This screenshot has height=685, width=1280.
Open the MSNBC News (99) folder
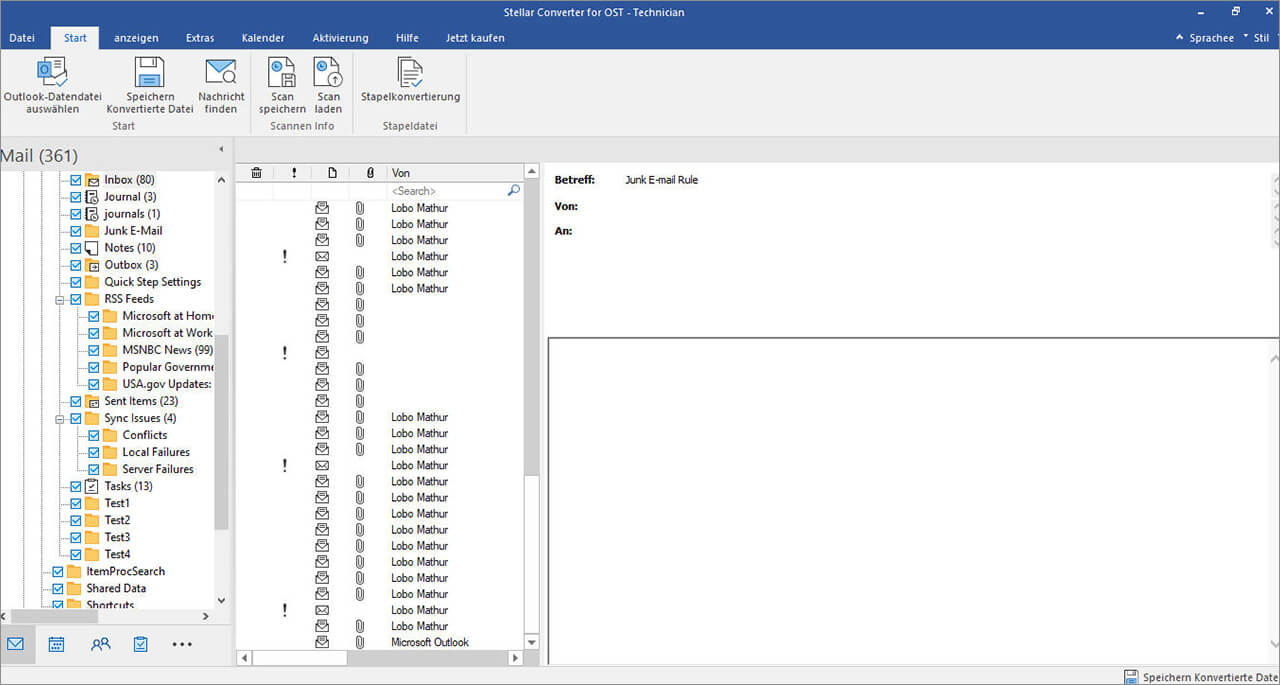coord(168,350)
